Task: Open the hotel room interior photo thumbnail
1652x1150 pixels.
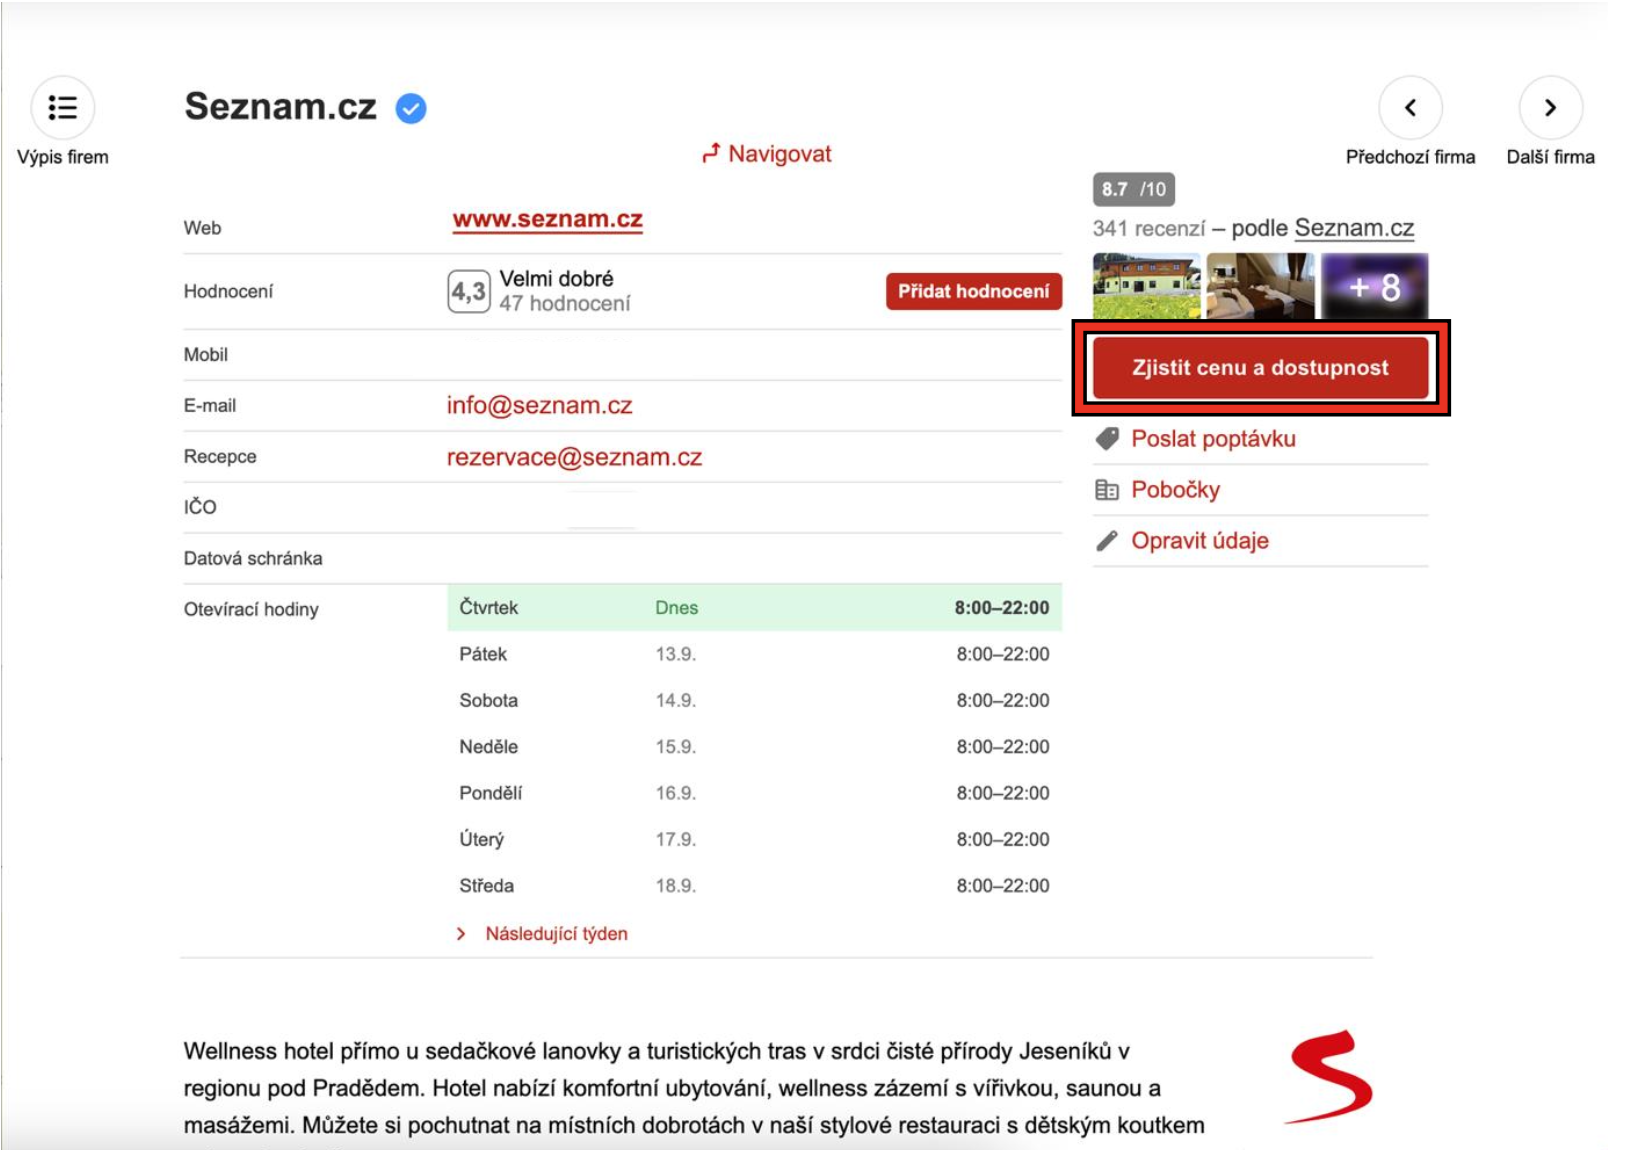Action: [x=1260, y=286]
